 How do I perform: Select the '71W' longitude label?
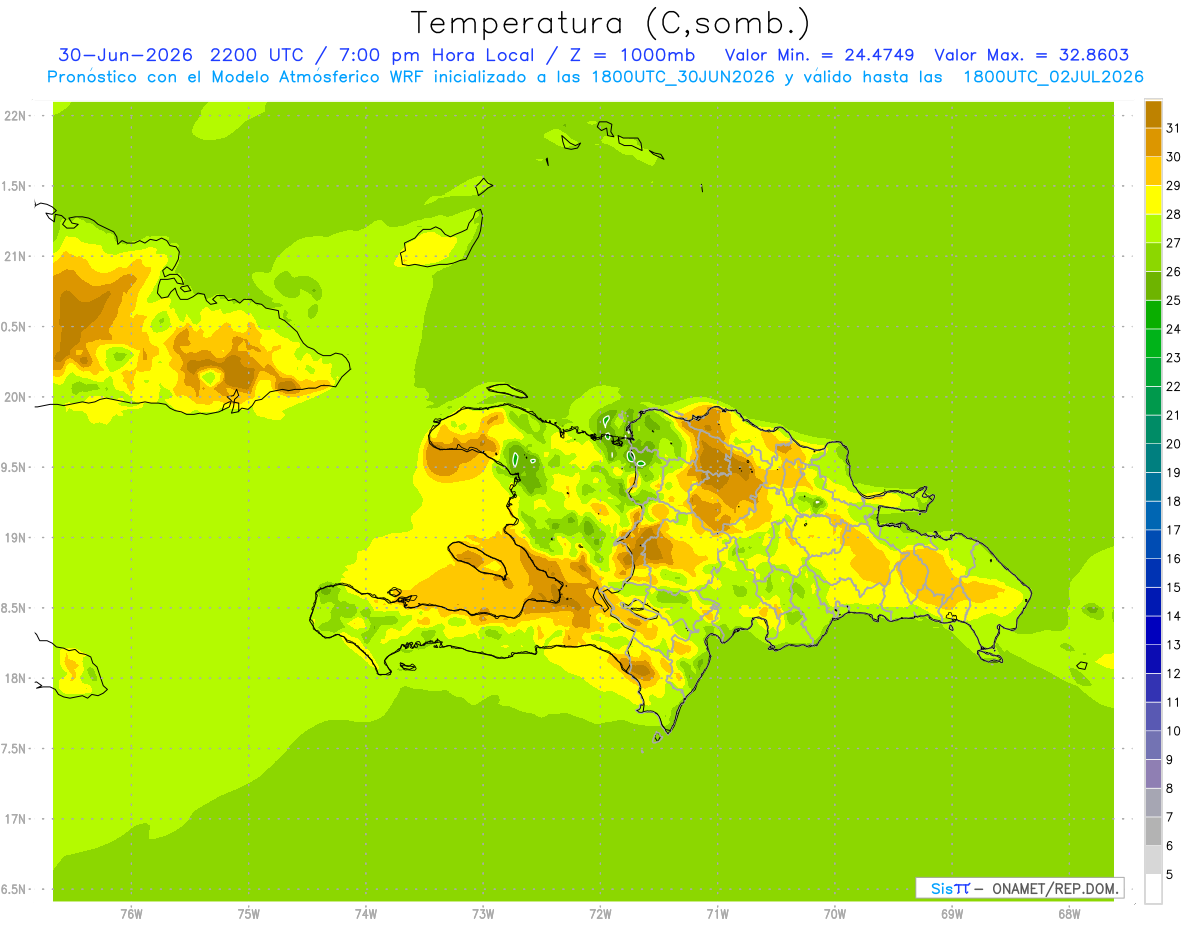717,914
